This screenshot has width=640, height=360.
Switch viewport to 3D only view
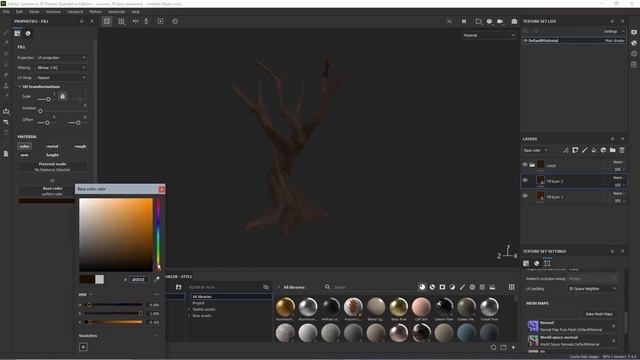[x=107, y=21]
